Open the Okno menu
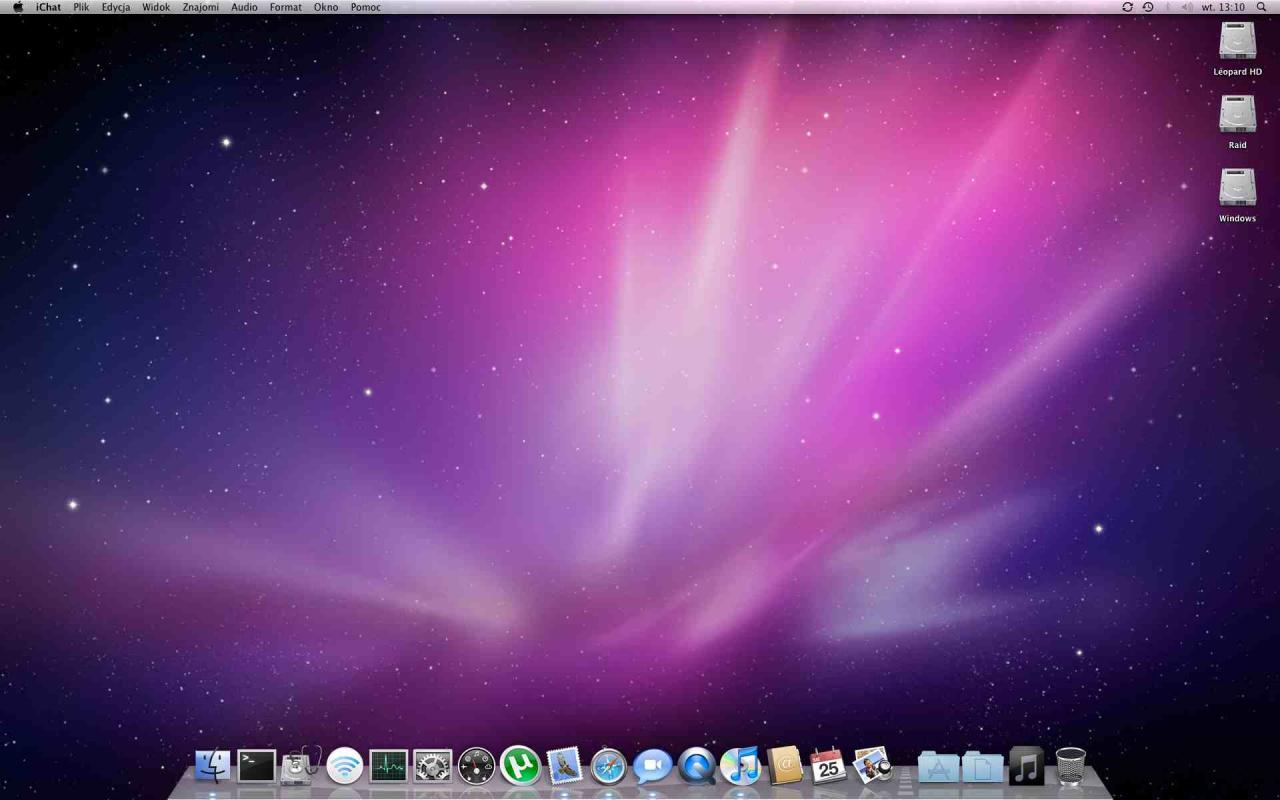1280x800 pixels. coord(326,7)
